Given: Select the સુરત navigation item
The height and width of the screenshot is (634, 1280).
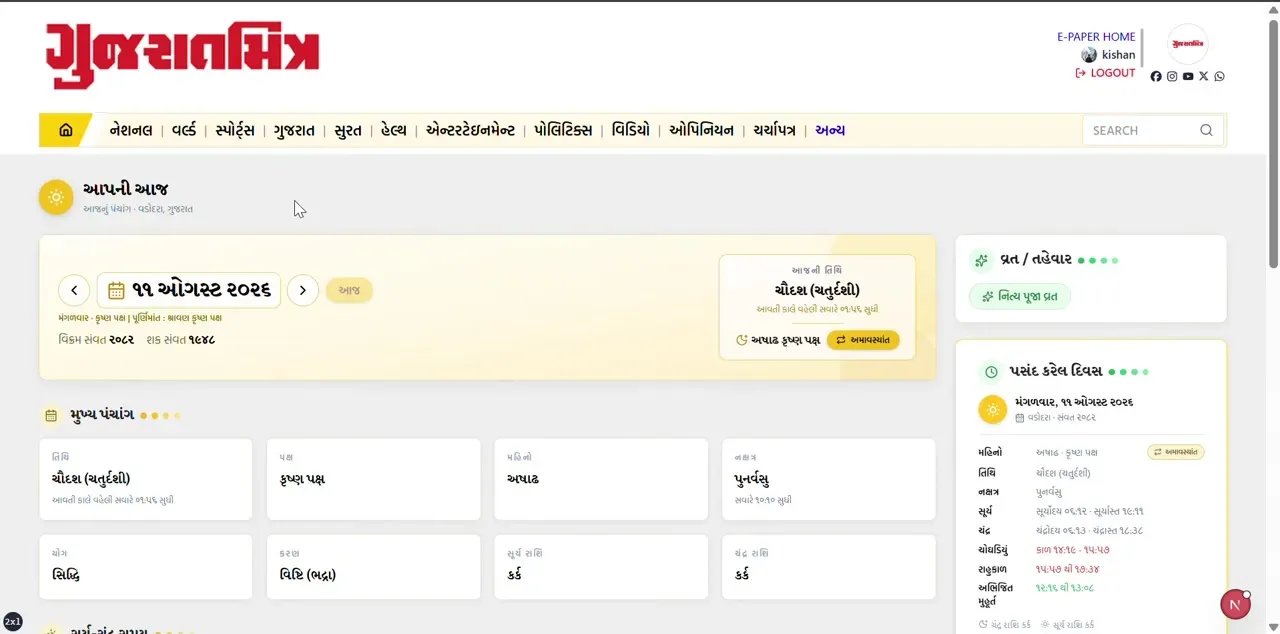Looking at the screenshot, I should [348, 130].
